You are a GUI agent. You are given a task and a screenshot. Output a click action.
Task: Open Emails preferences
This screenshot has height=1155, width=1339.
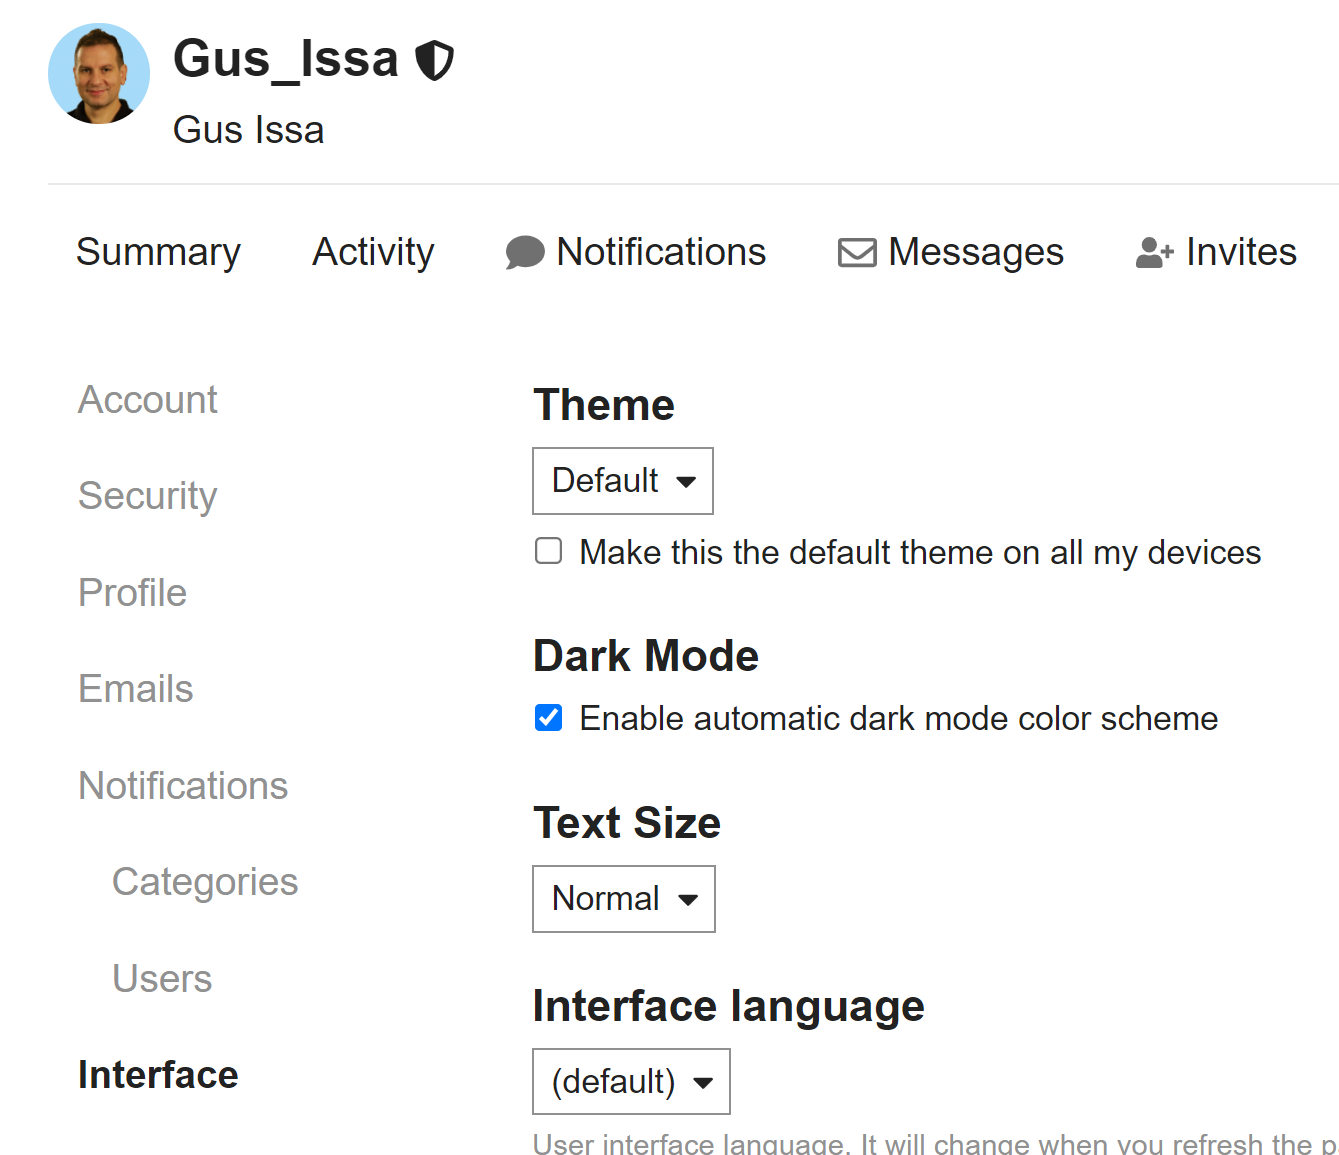pyautogui.click(x=136, y=689)
